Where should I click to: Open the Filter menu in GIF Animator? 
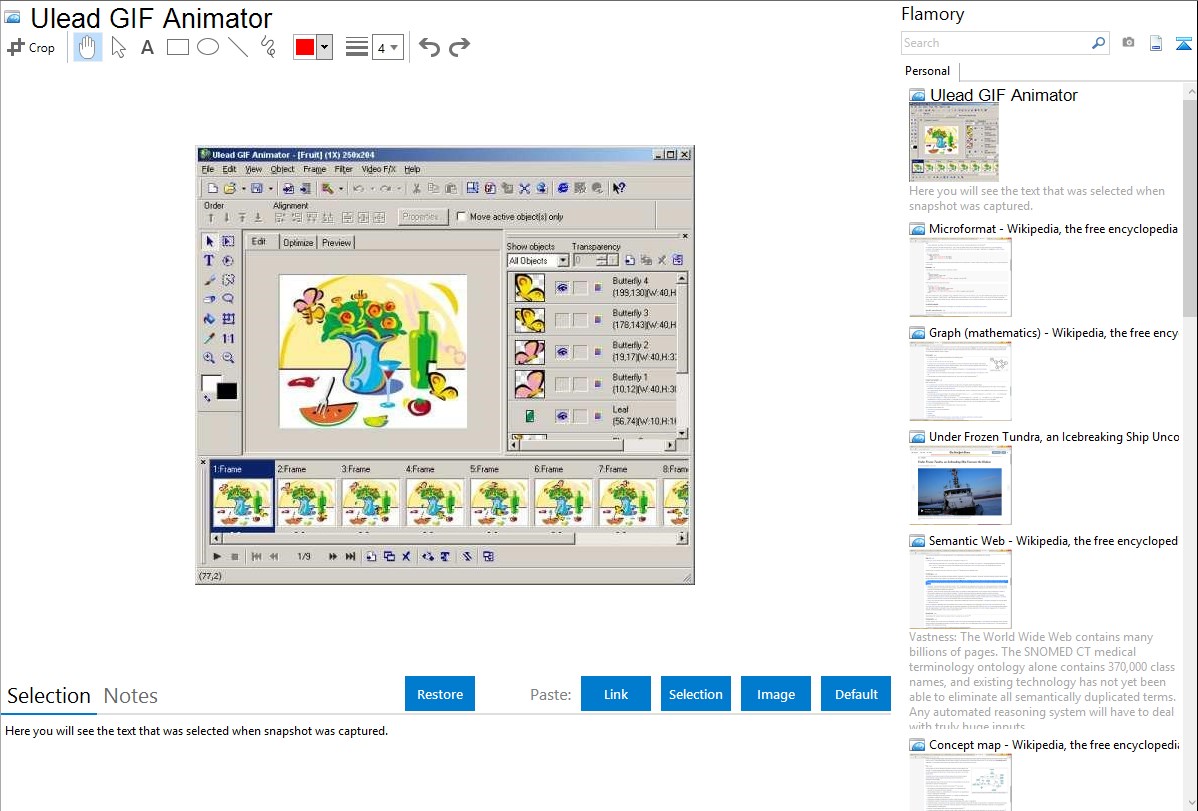343,169
